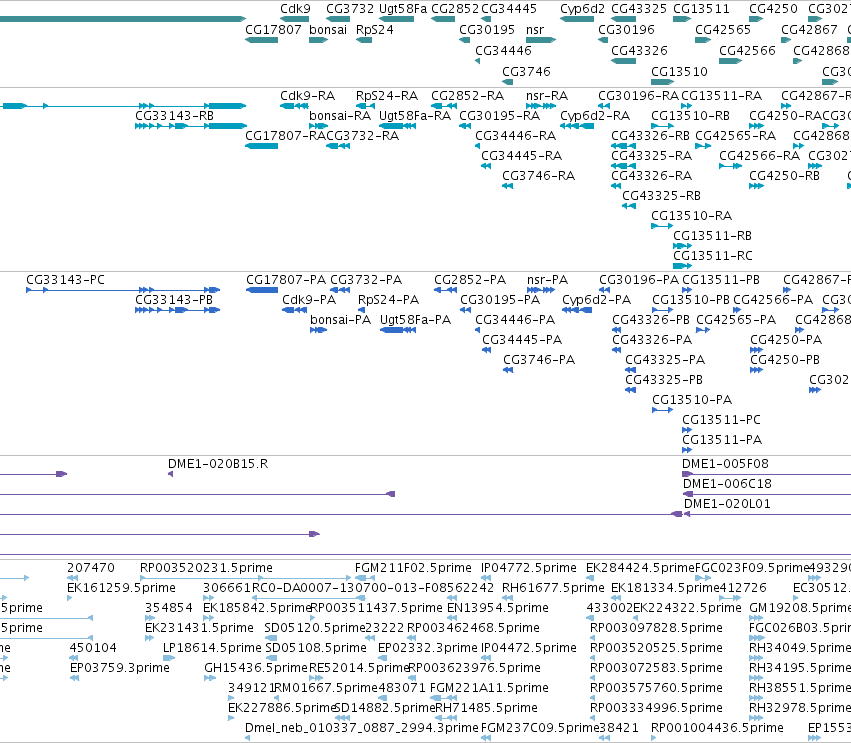This screenshot has height=743, width=851.
Task: Open the RpS24-PA protein label
Action: [x=389, y=300]
